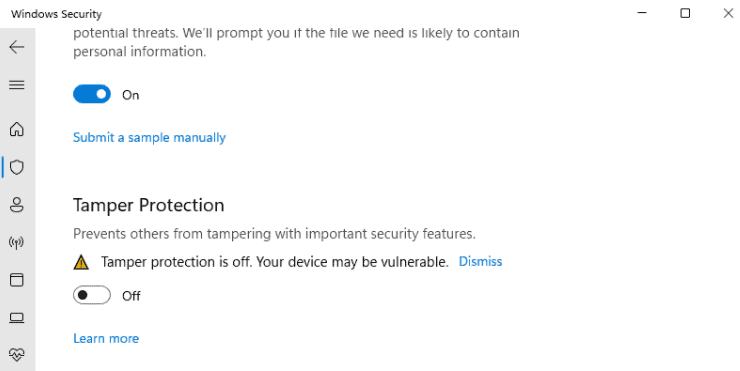This screenshot has width=740, height=371.
Task: Click the Tamper Protection heading
Action: pos(149,205)
